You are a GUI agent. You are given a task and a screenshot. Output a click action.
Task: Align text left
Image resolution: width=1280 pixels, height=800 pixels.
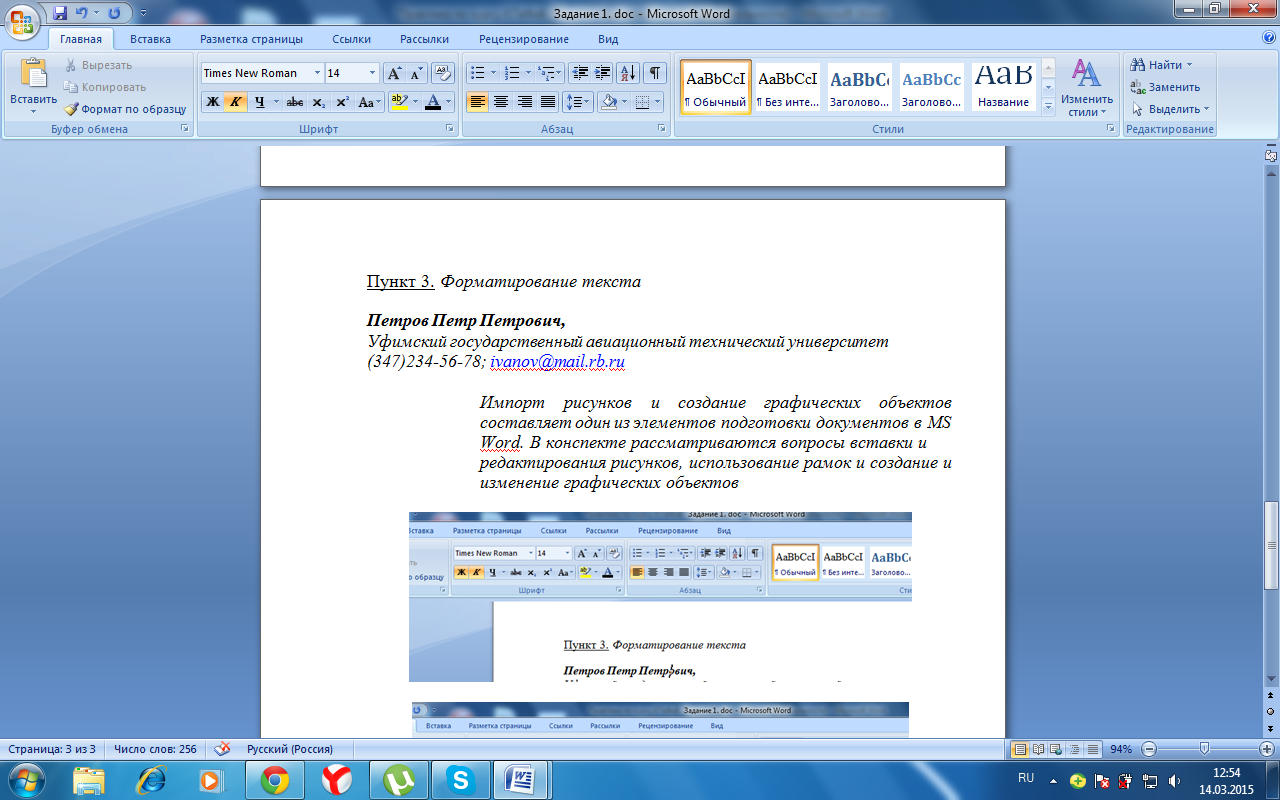[478, 102]
